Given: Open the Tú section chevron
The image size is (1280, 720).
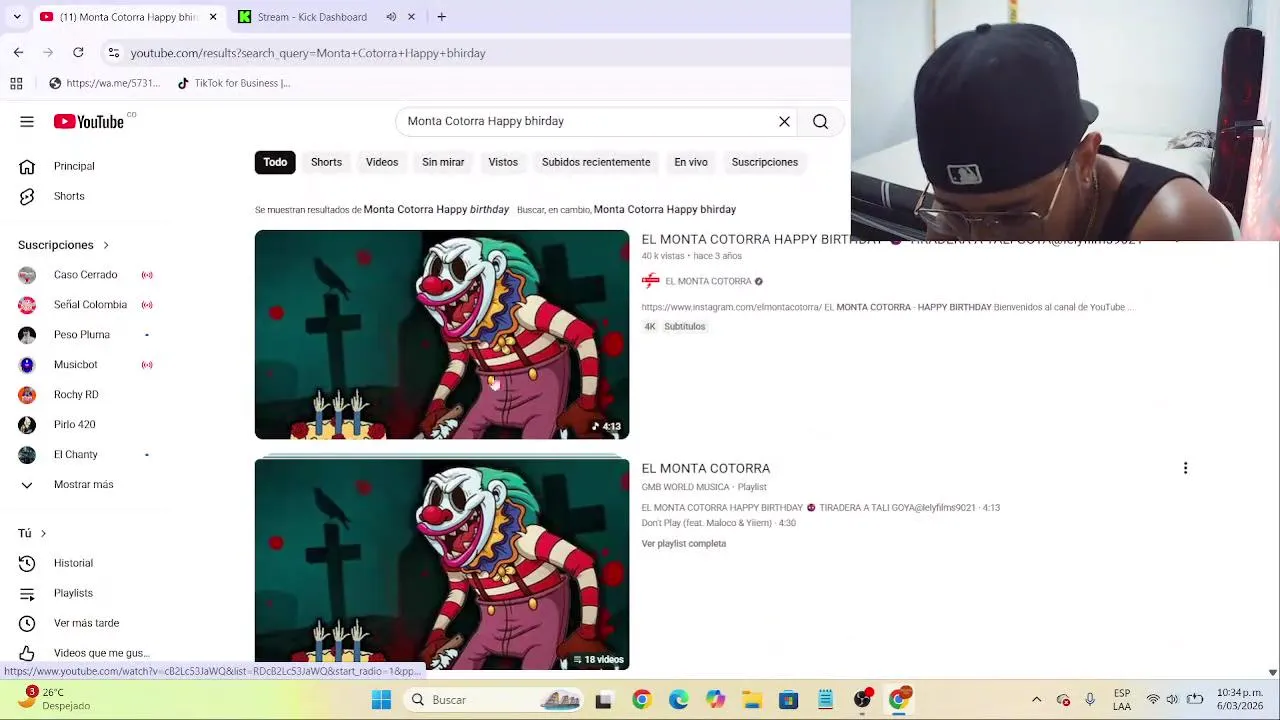Looking at the screenshot, I should [x=43, y=534].
